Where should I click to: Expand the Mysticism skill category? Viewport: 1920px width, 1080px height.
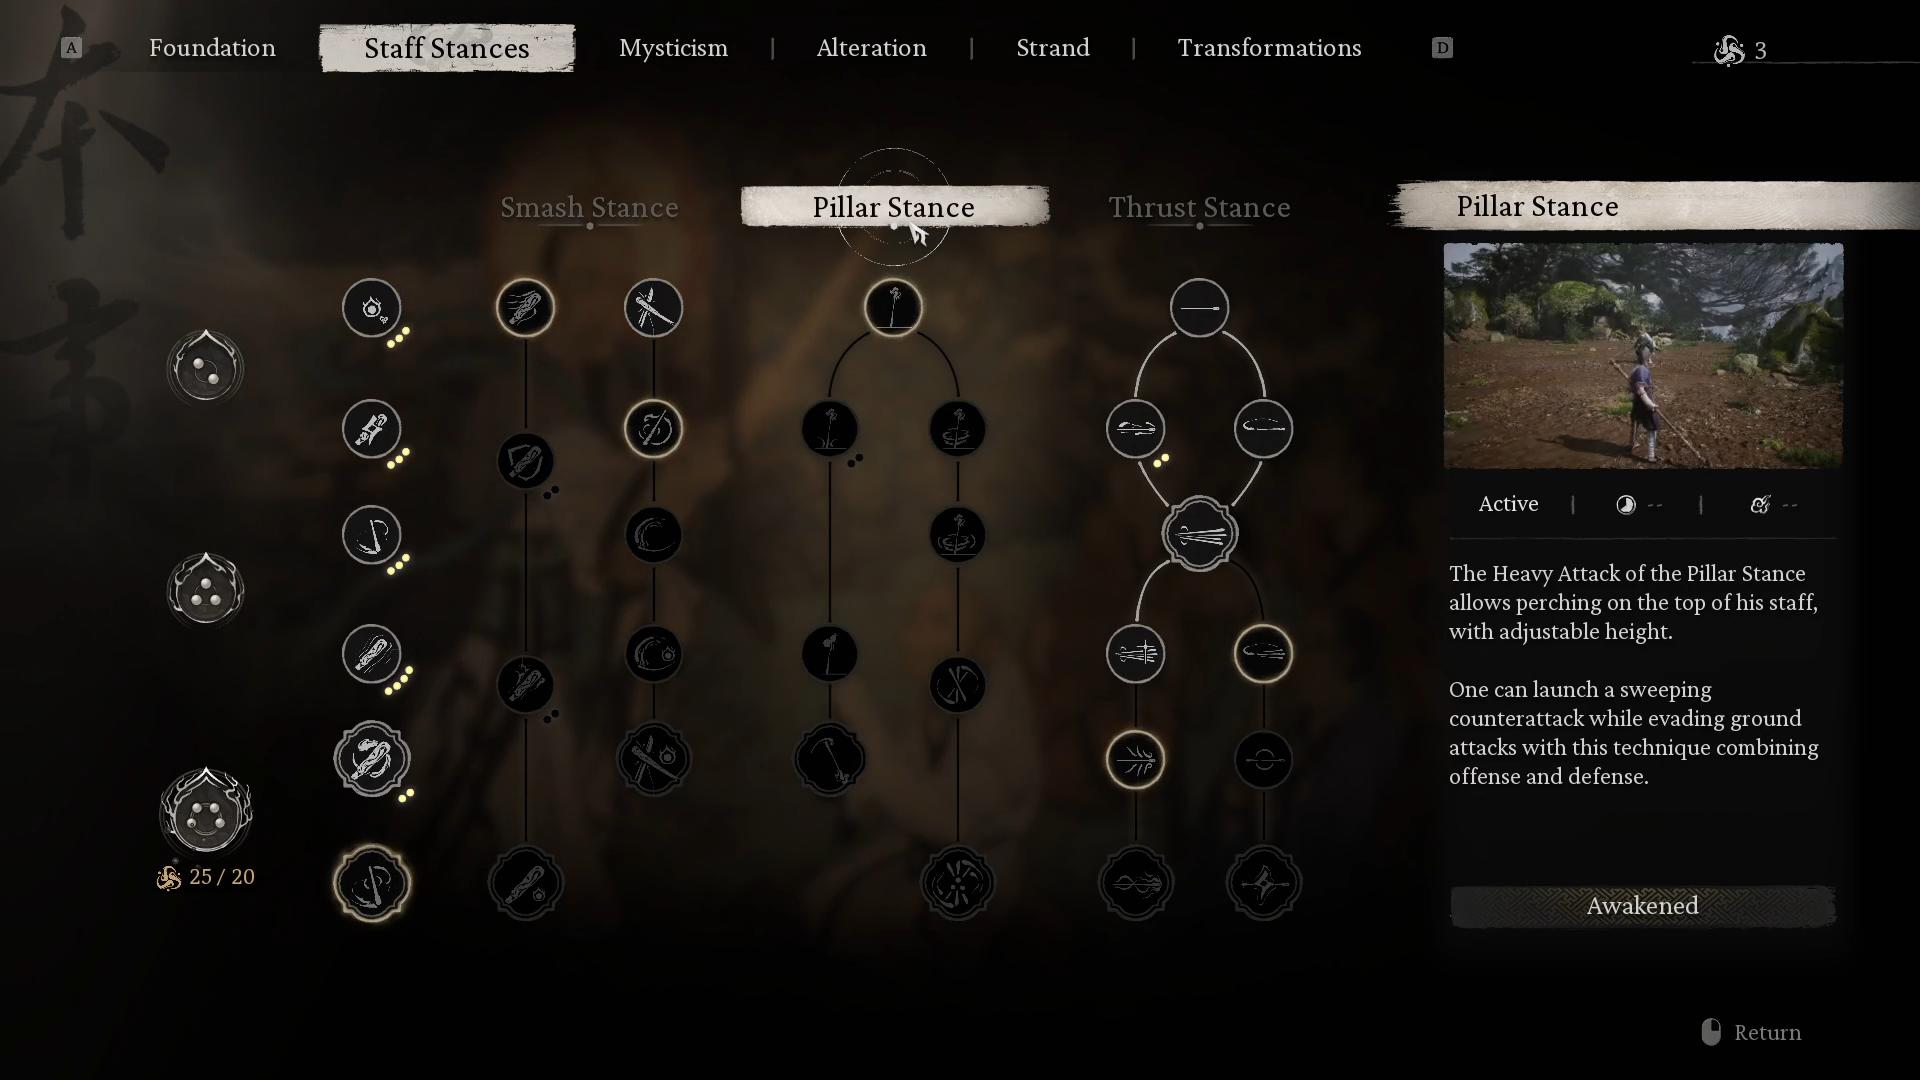[x=674, y=47]
